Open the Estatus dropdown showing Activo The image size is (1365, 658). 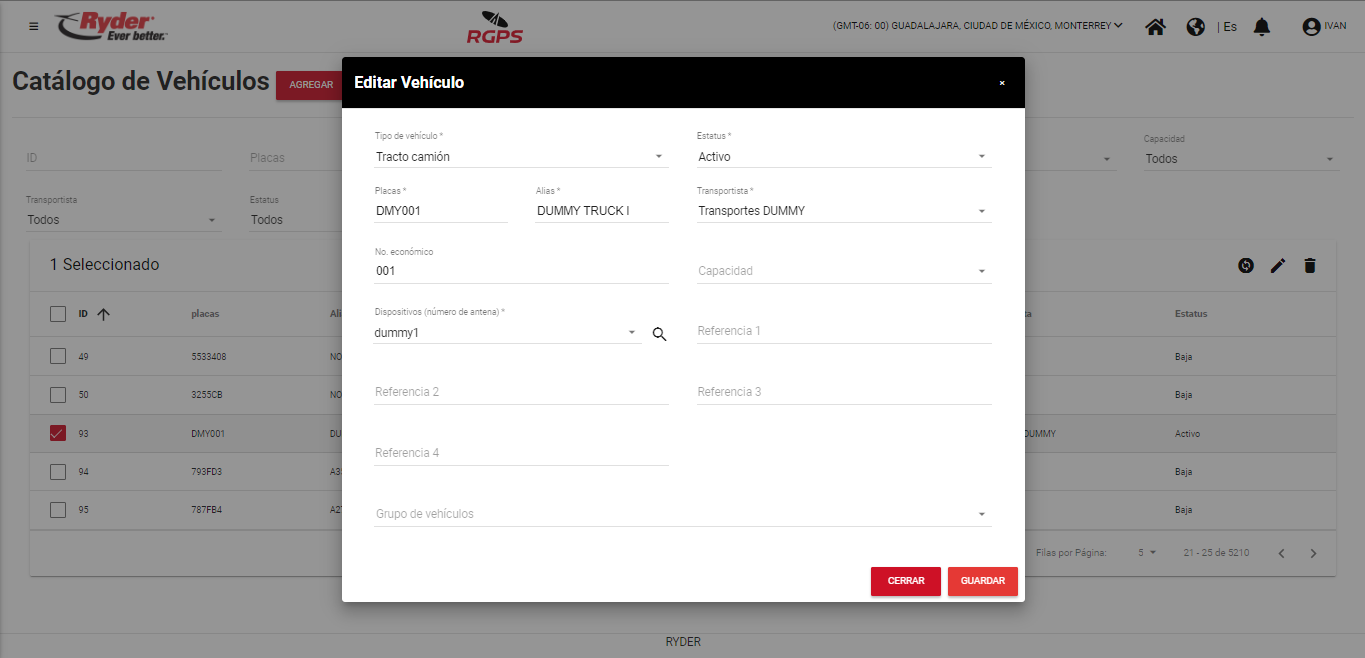[x=843, y=157]
